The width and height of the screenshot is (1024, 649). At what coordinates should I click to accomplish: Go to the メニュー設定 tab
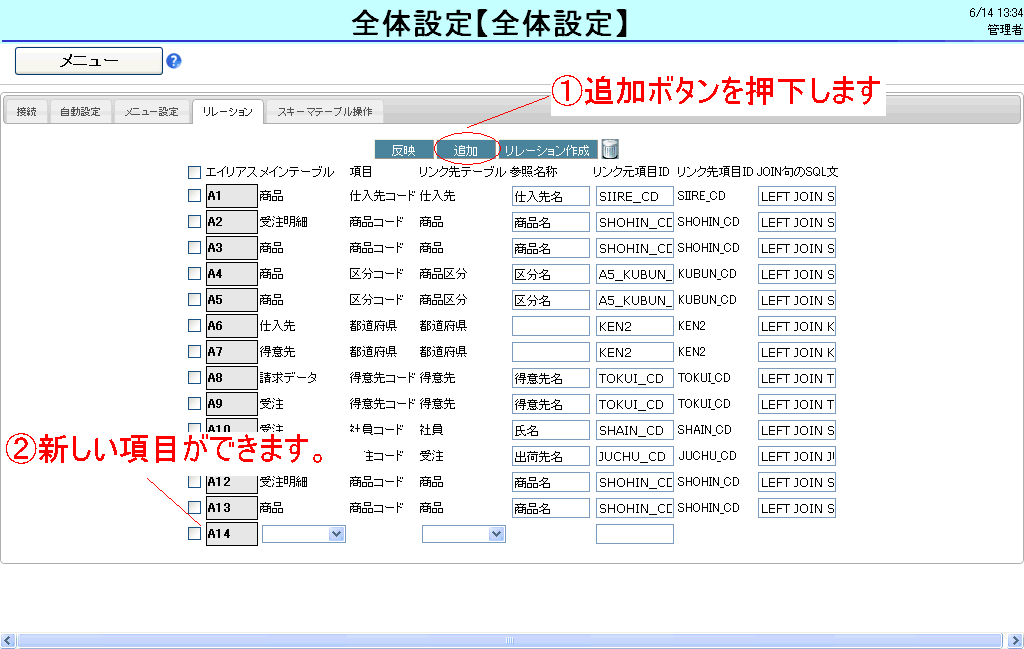(x=151, y=112)
